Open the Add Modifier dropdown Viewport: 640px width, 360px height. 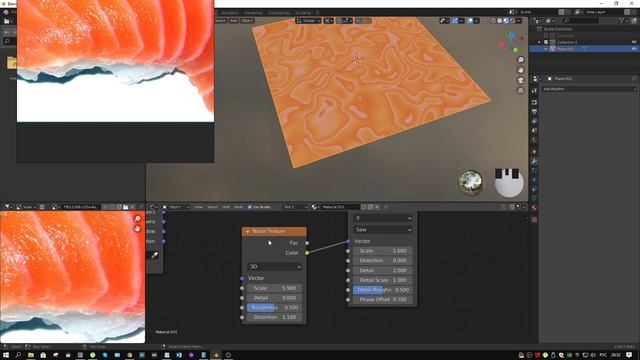coord(589,89)
